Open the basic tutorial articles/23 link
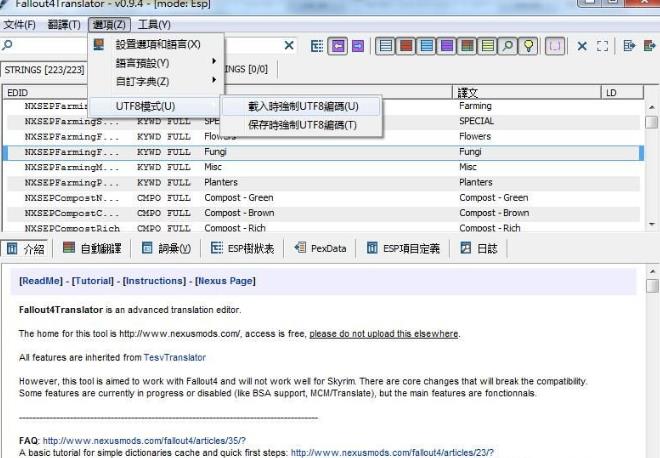This screenshot has width=660, height=458. tap(392, 453)
